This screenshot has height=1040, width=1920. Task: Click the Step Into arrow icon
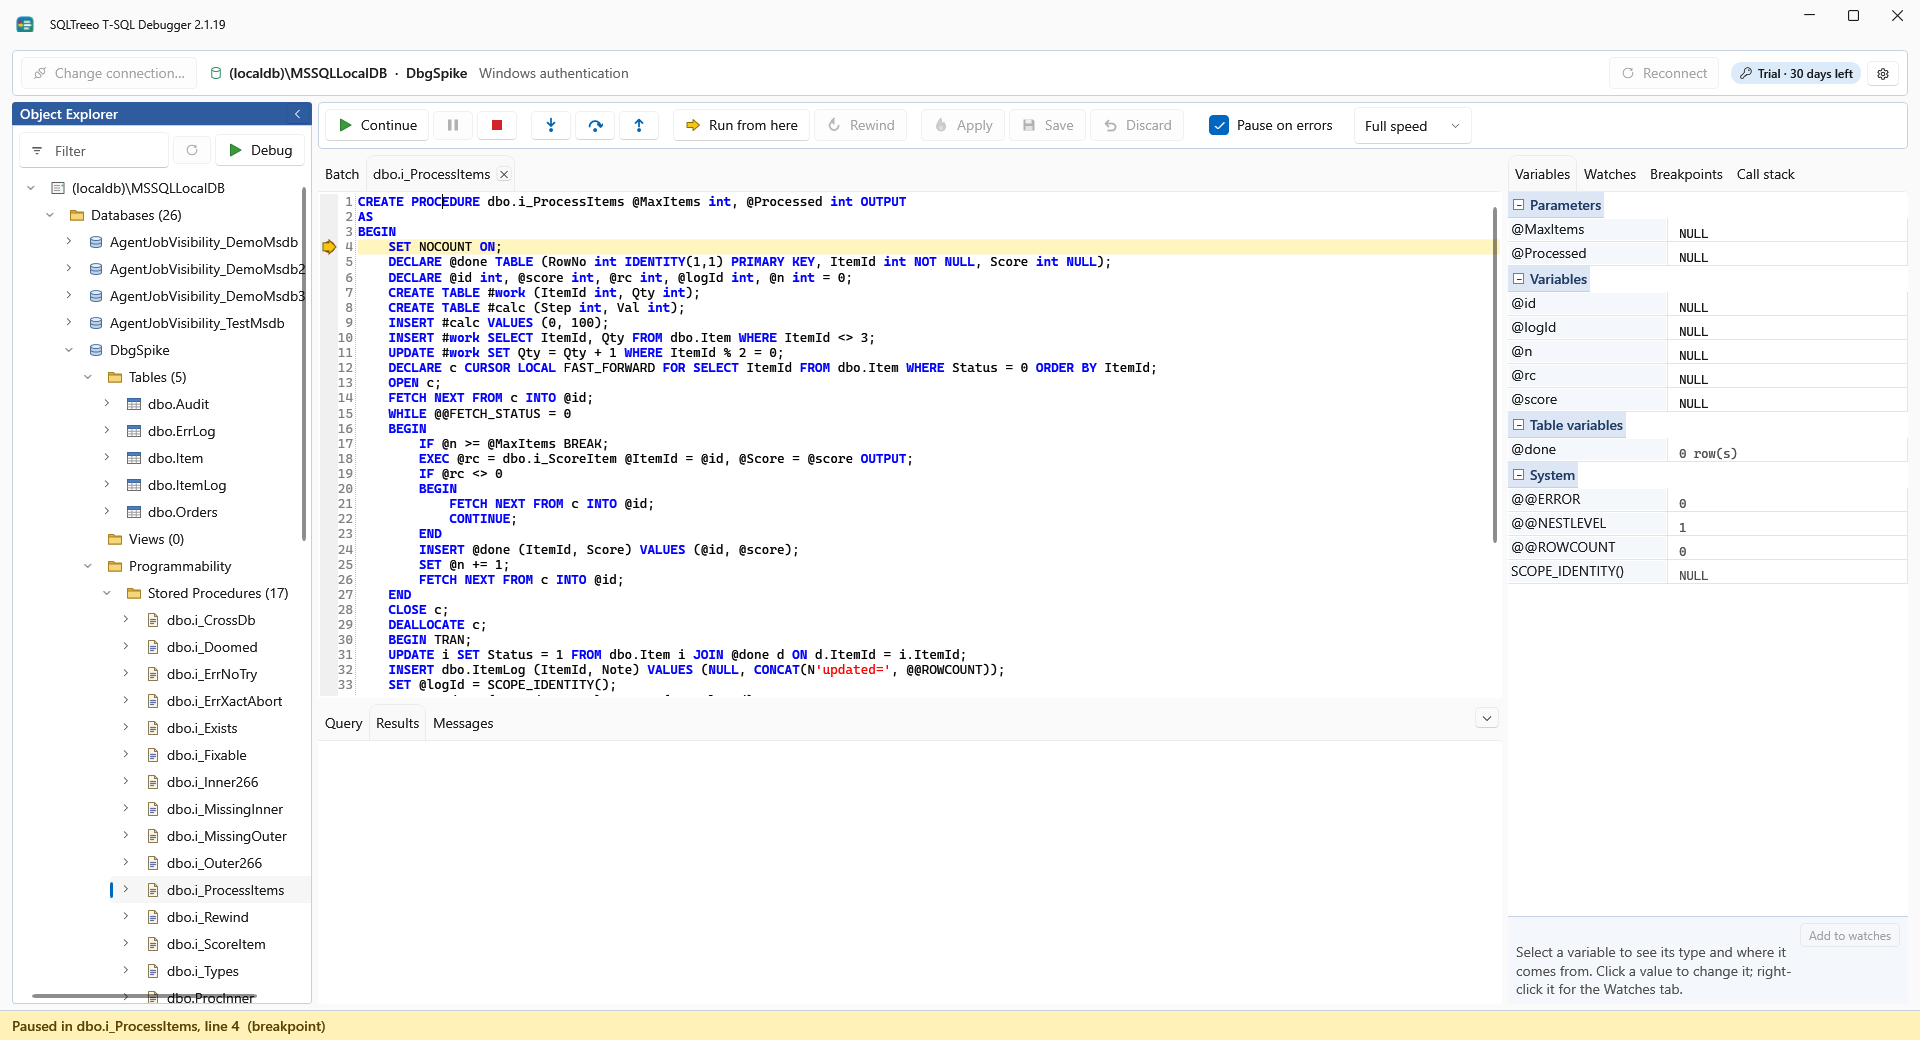point(551,125)
